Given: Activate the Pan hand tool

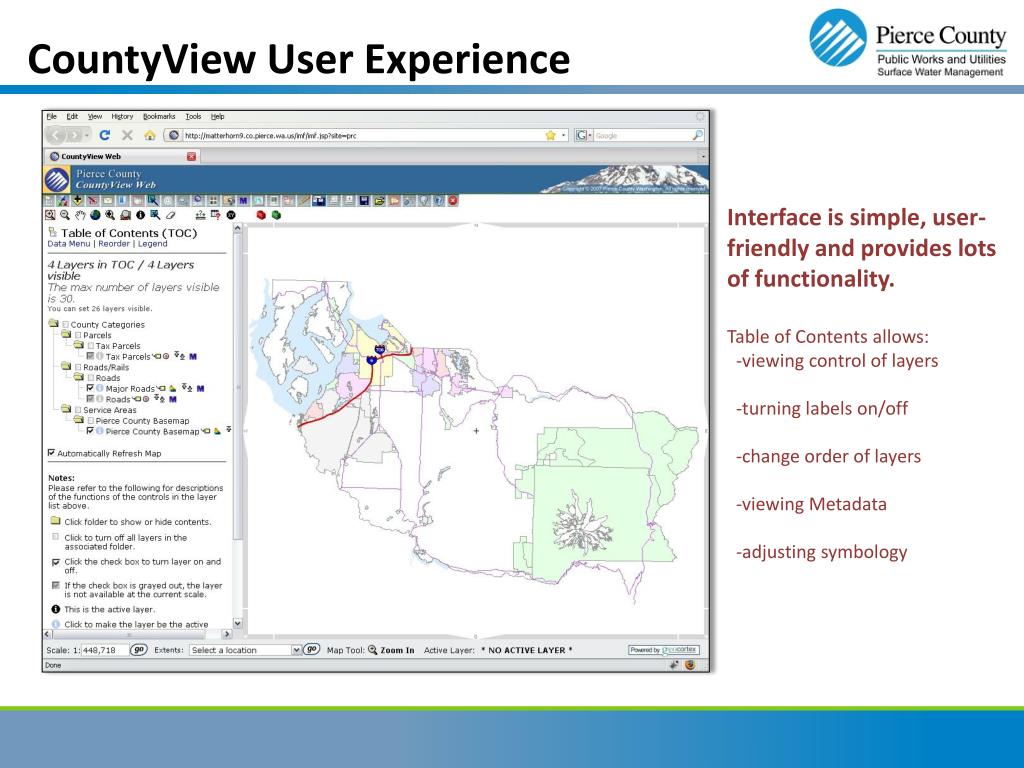Looking at the screenshot, I should [x=80, y=215].
